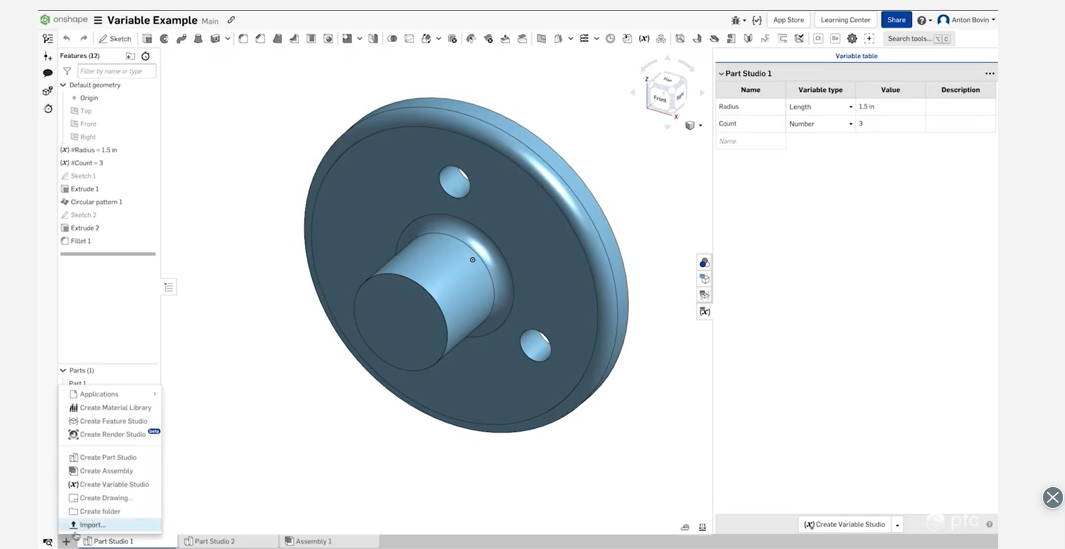Select the #Radius = 1.5 in variable feature
Viewport: 1065px width, 549px height.
click(x=88, y=150)
